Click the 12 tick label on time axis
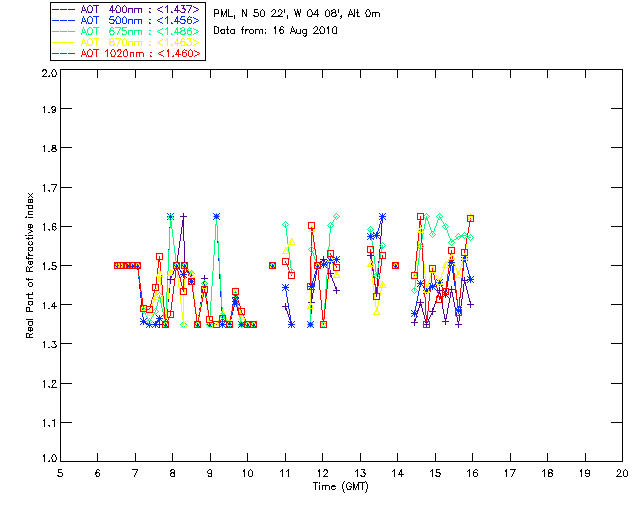This screenshot has width=640, height=512. click(323, 473)
